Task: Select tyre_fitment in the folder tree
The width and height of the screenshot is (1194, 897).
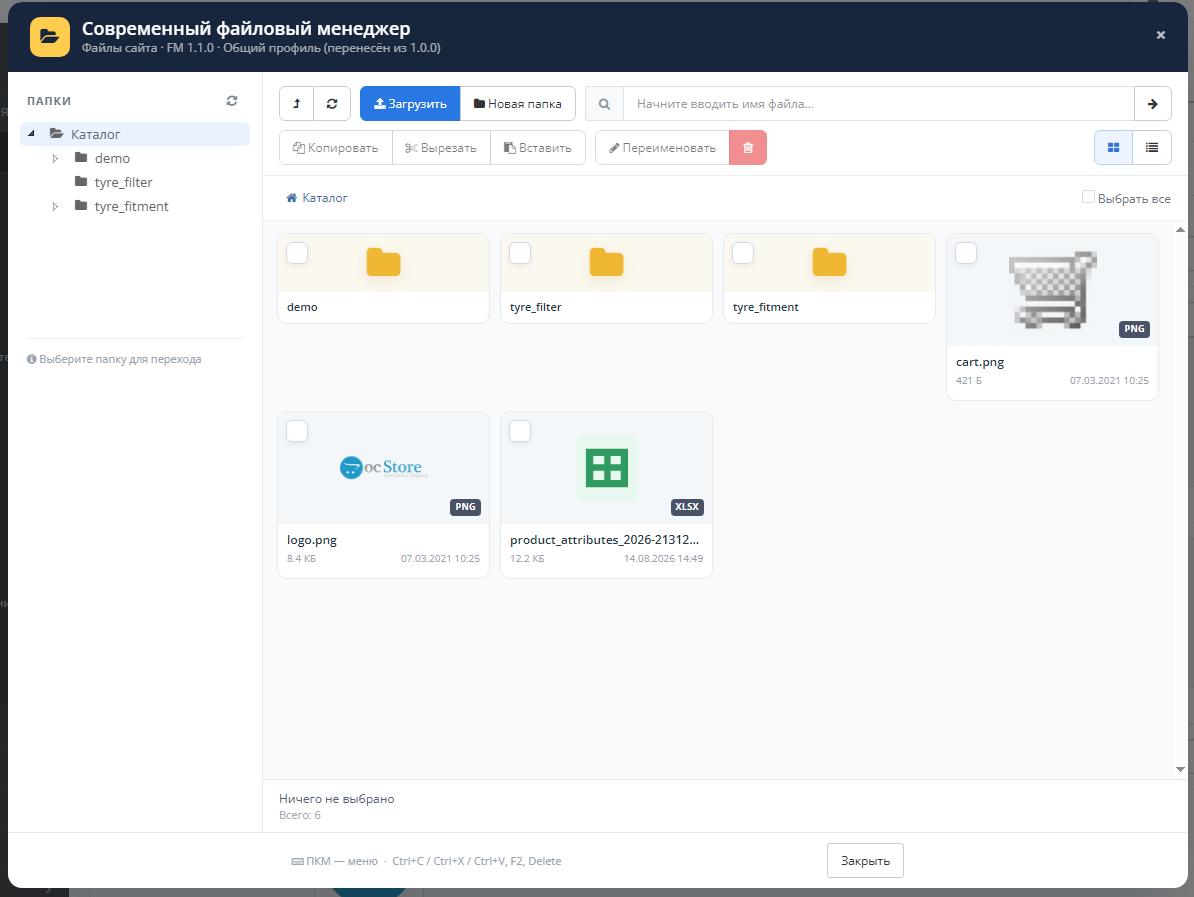Action: click(x=131, y=206)
